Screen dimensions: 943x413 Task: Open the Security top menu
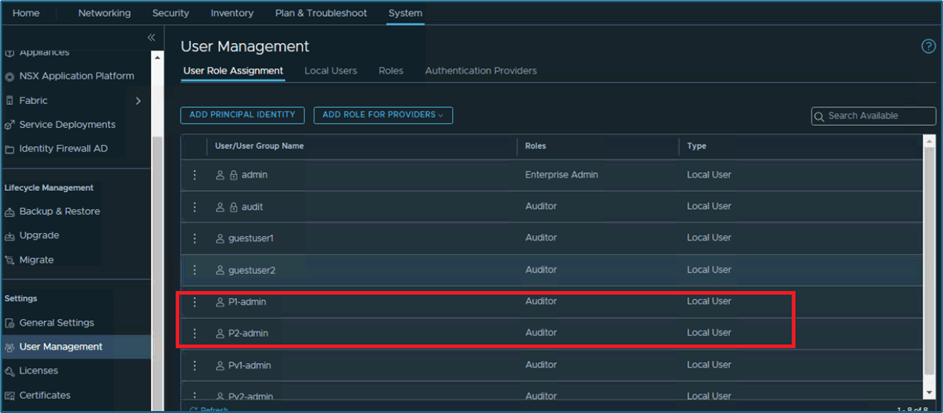point(170,13)
